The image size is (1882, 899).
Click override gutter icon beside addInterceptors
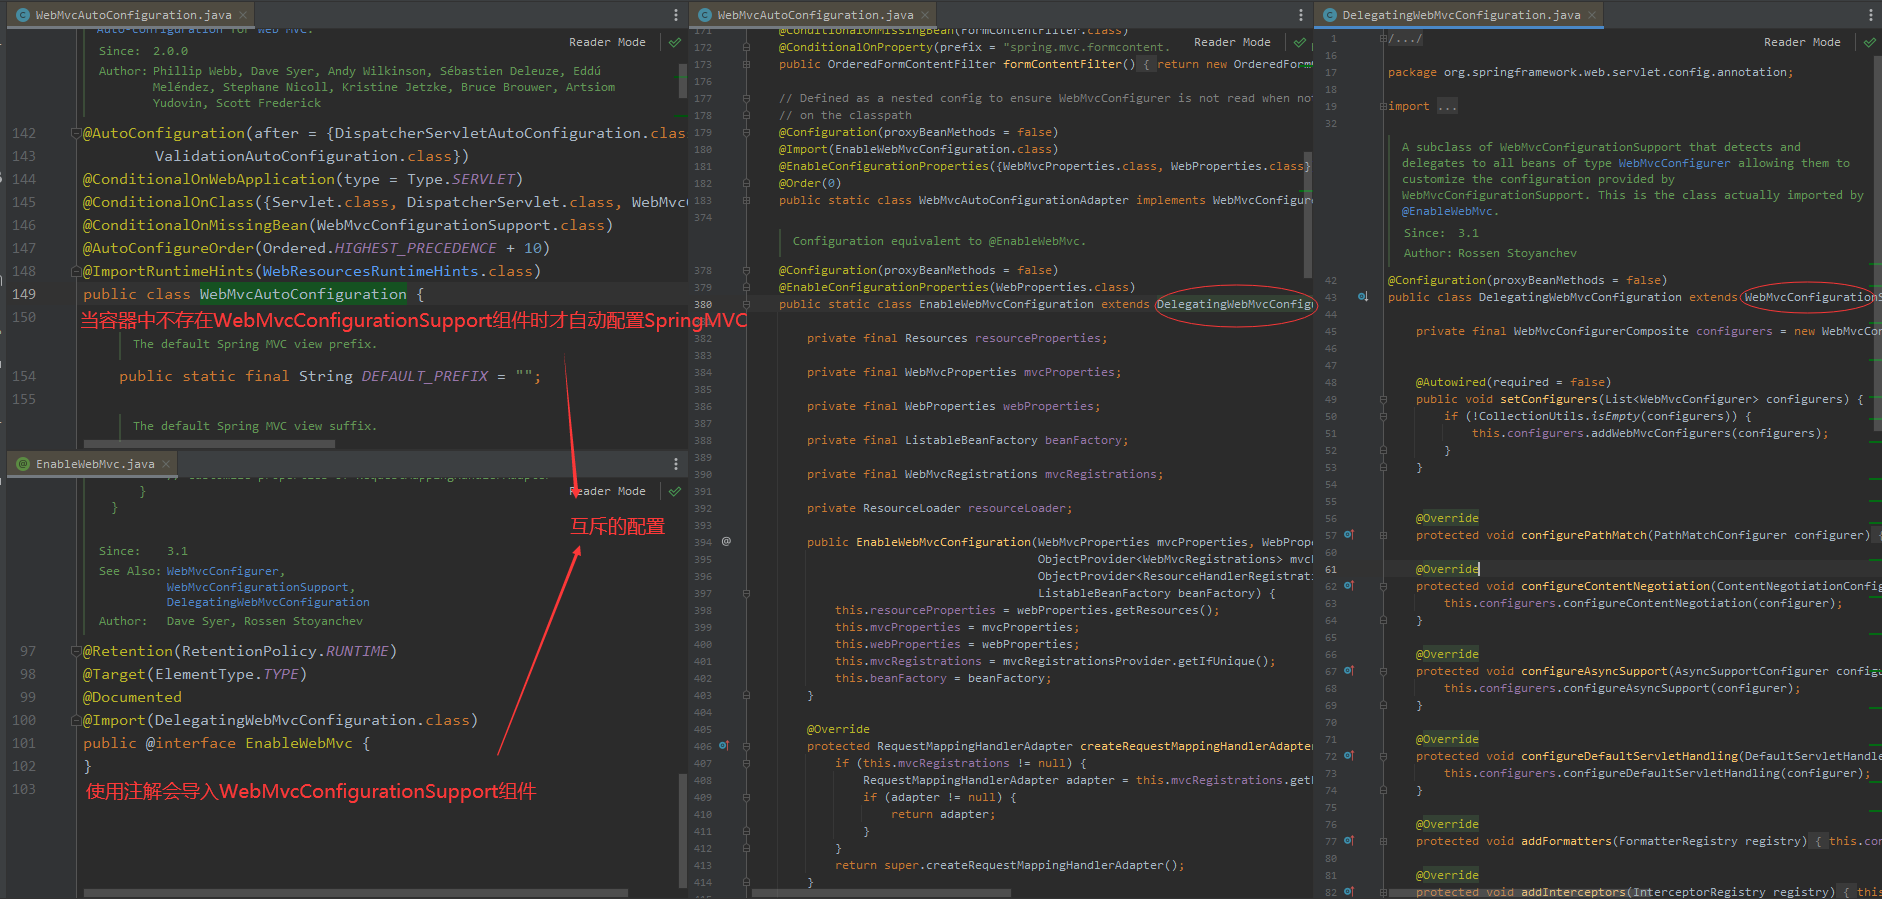coord(1349,891)
